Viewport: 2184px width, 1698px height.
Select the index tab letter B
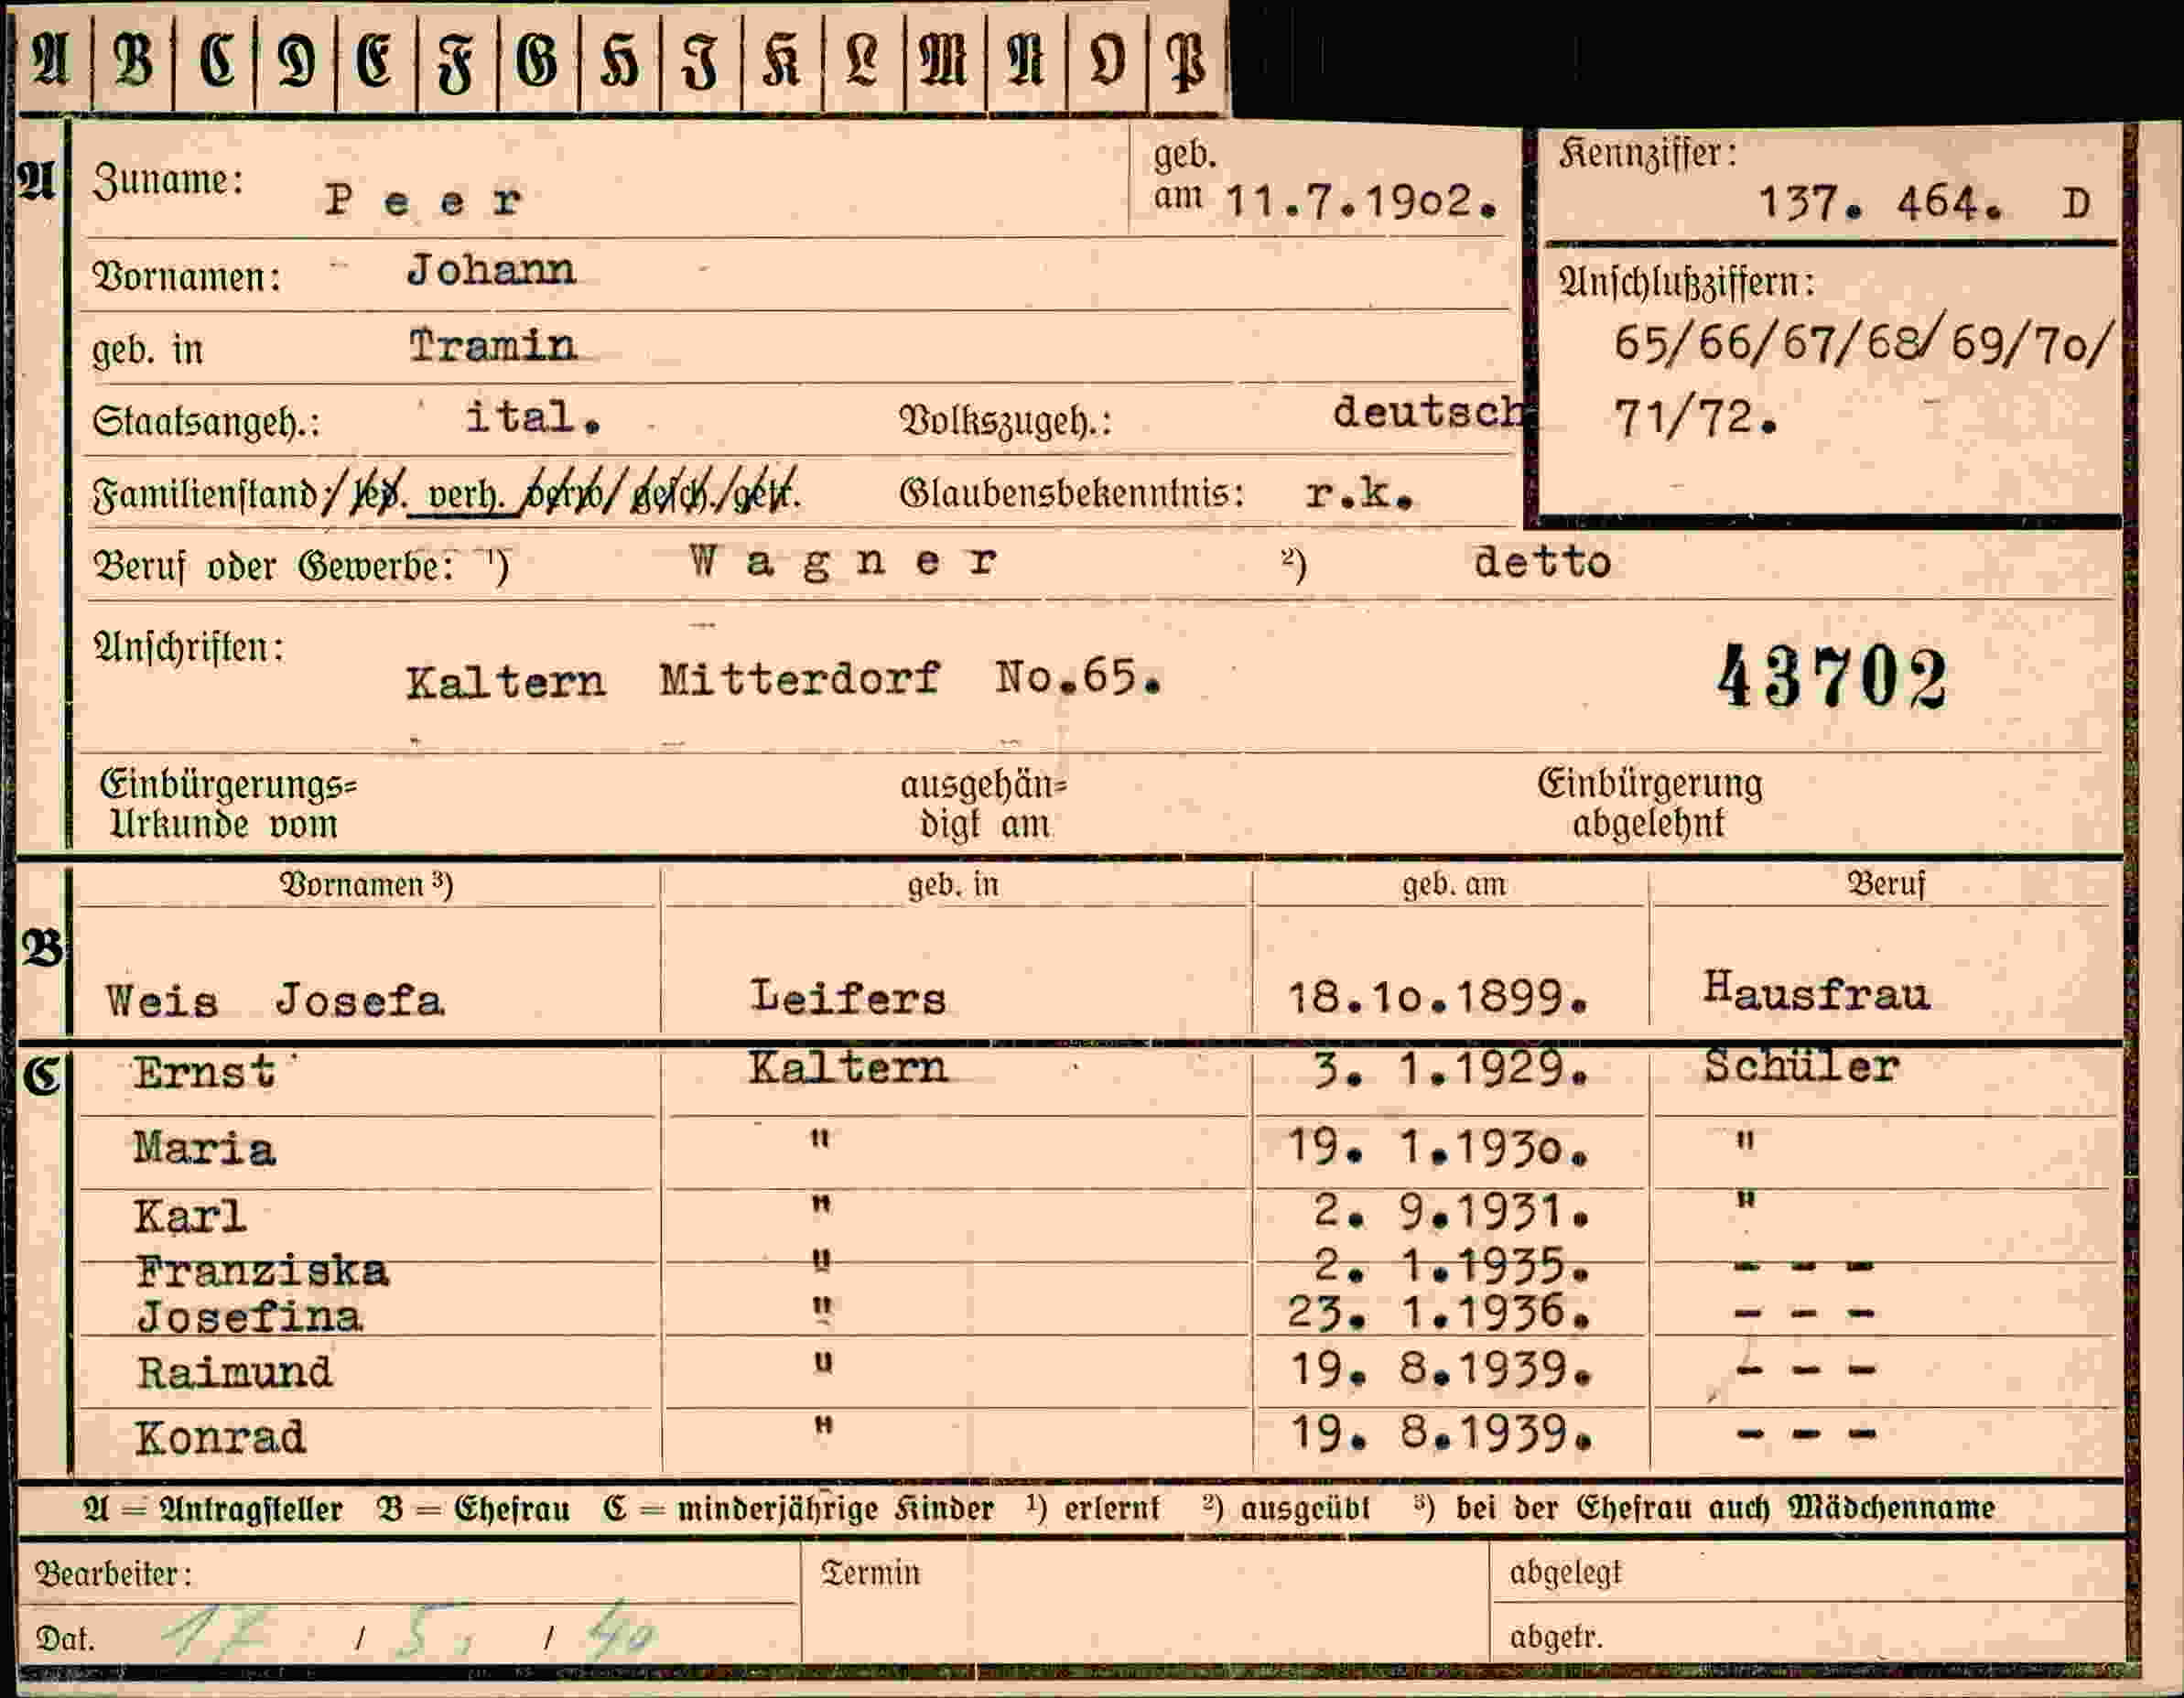pos(135,60)
